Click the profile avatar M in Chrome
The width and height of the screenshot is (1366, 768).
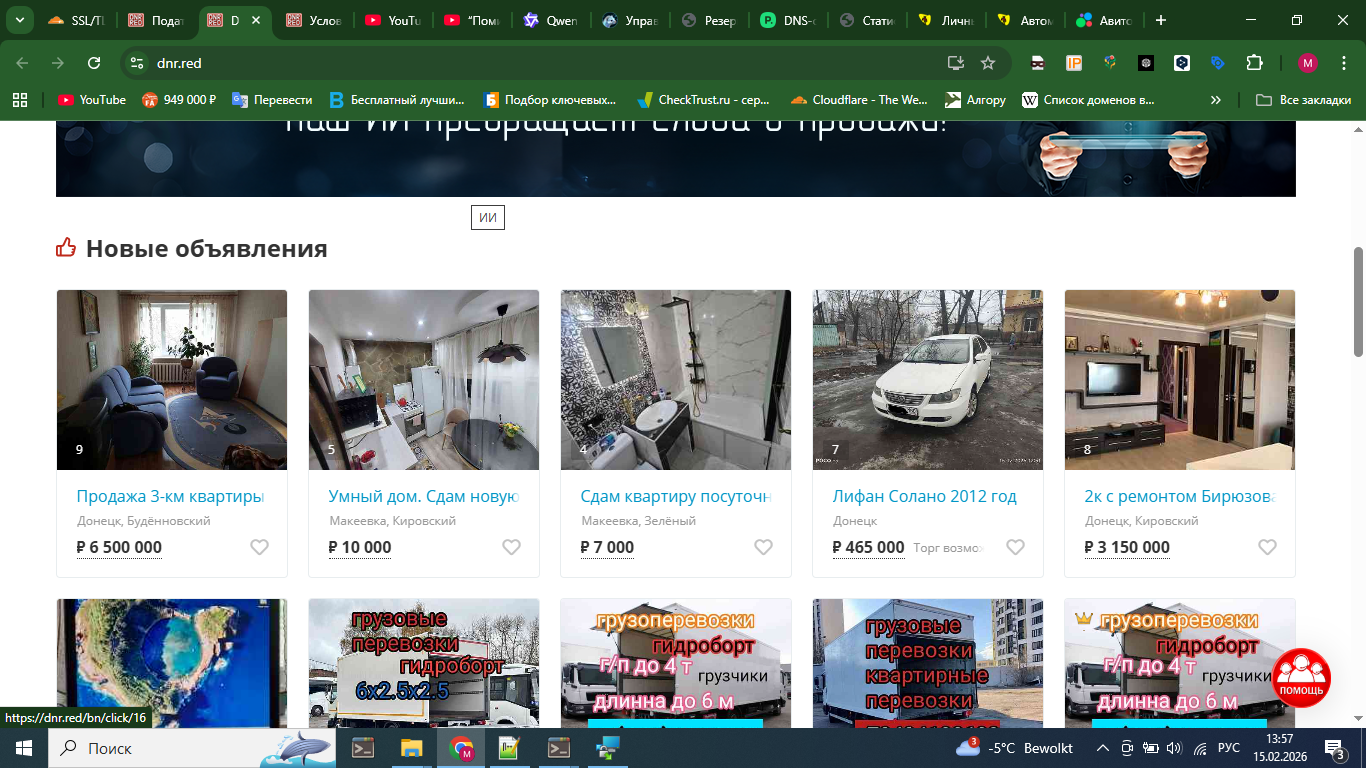click(x=1305, y=62)
